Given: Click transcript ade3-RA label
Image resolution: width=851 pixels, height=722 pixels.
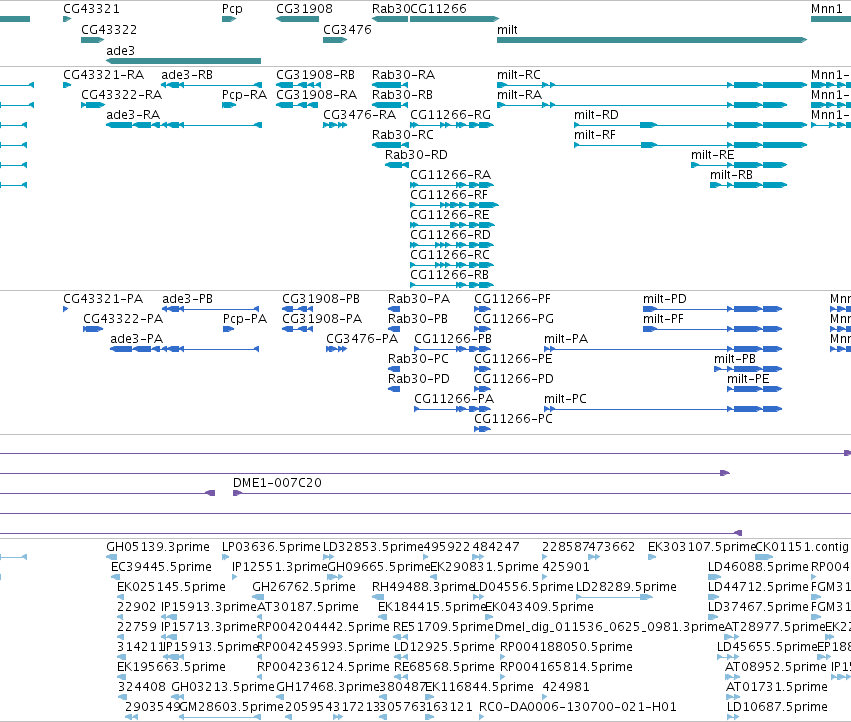Looking at the screenshot, I should pyautogui.click(x=133, y=115).
